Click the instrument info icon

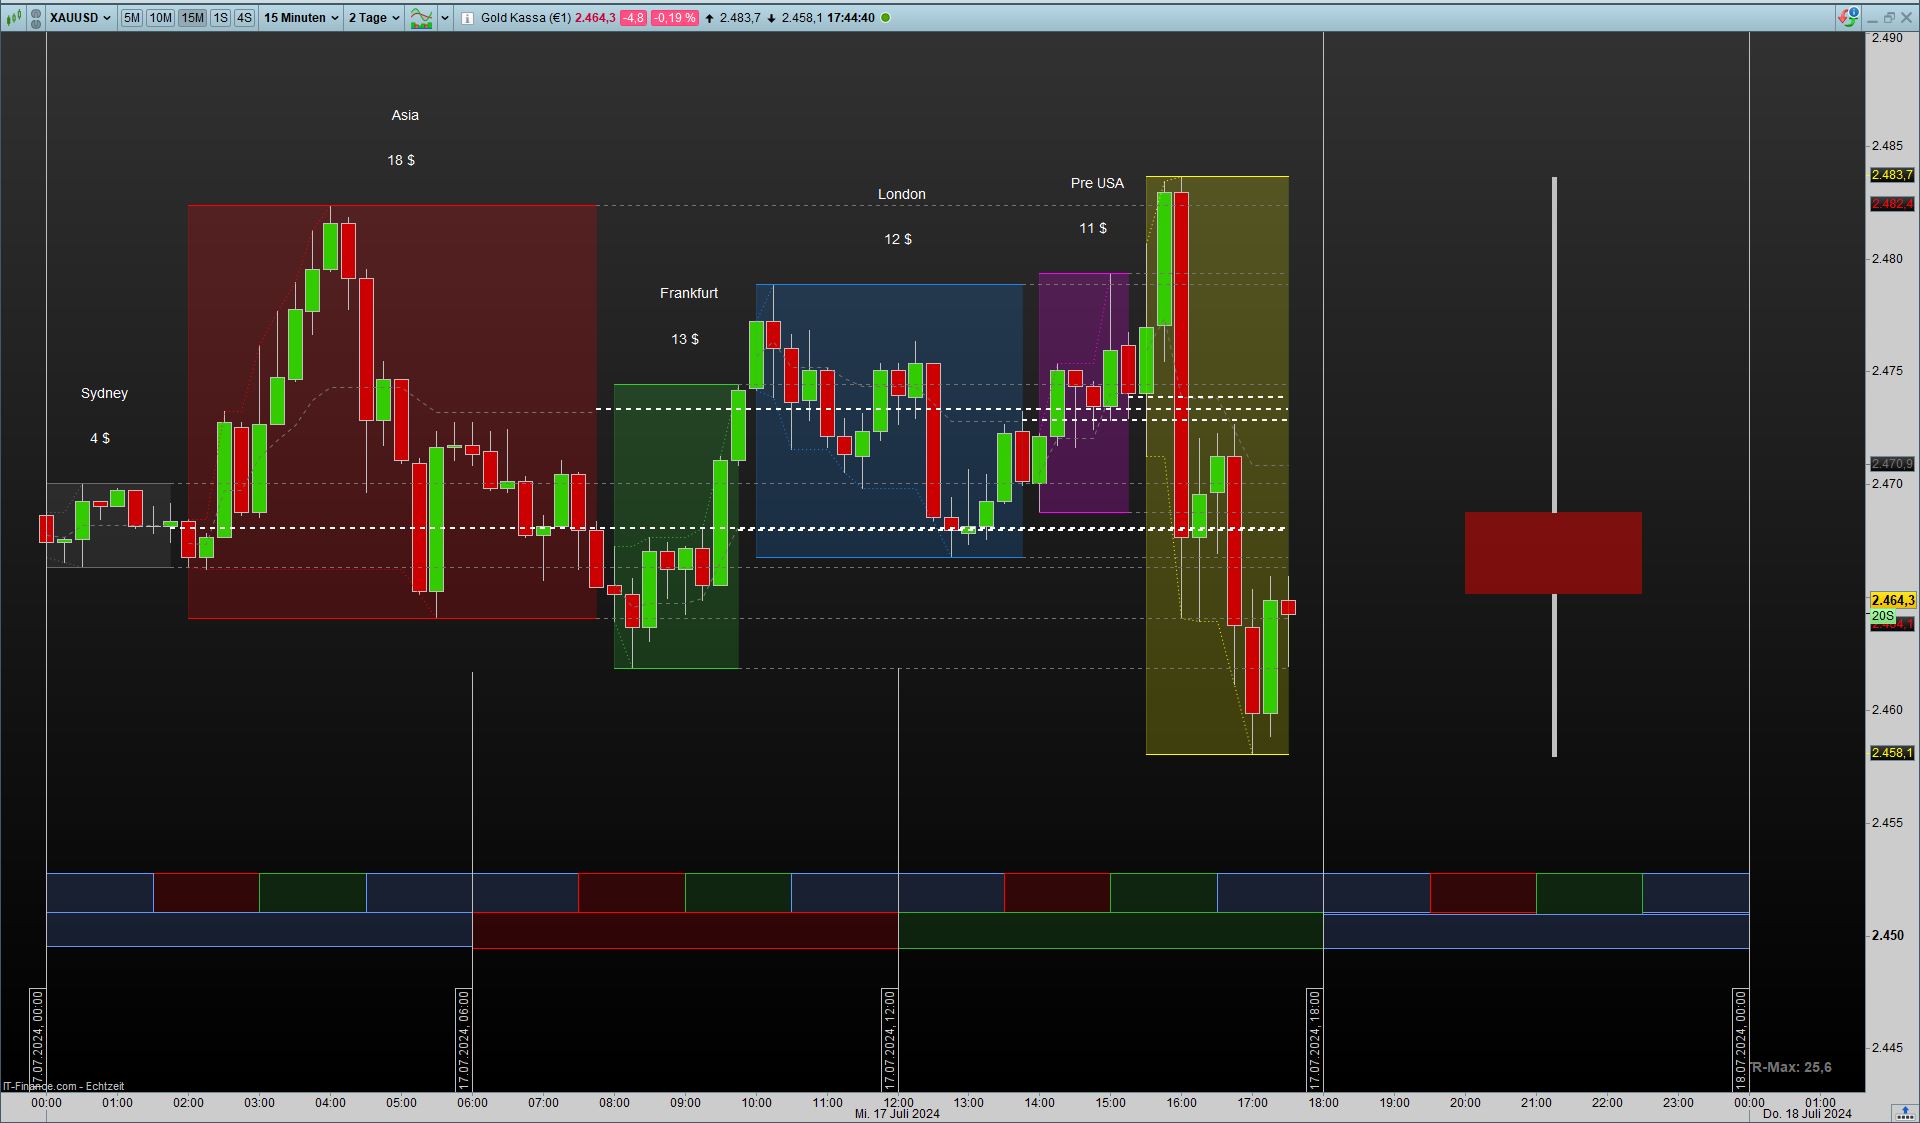pyautogui.click(x=467, y=18)
